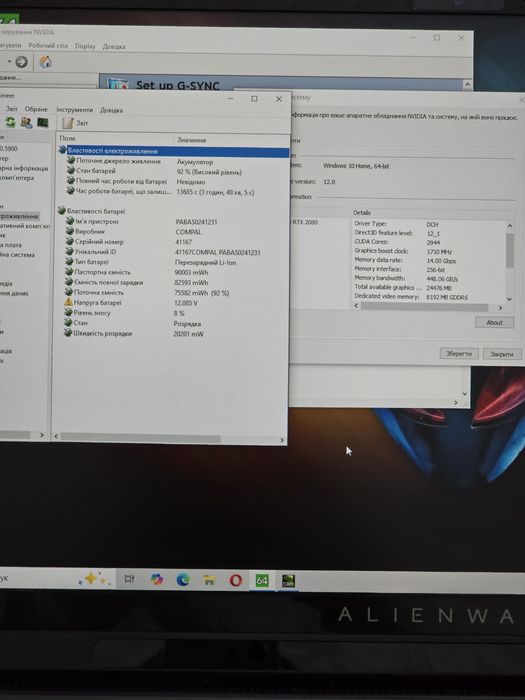Click the Set up G-SYNC page icon
Screen dimensions: 525x700
(x=118, y=84)
